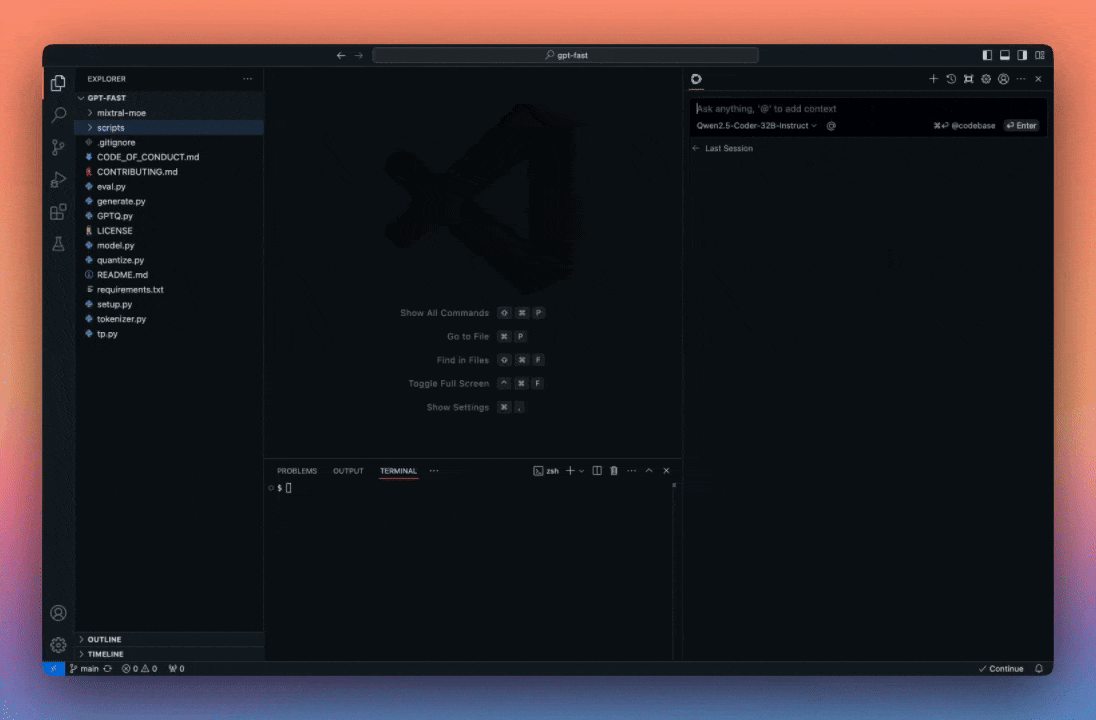This screenshot has width=1096, height=720.
Task: Switch to the PROBLEMS tab
Action: 297,471
